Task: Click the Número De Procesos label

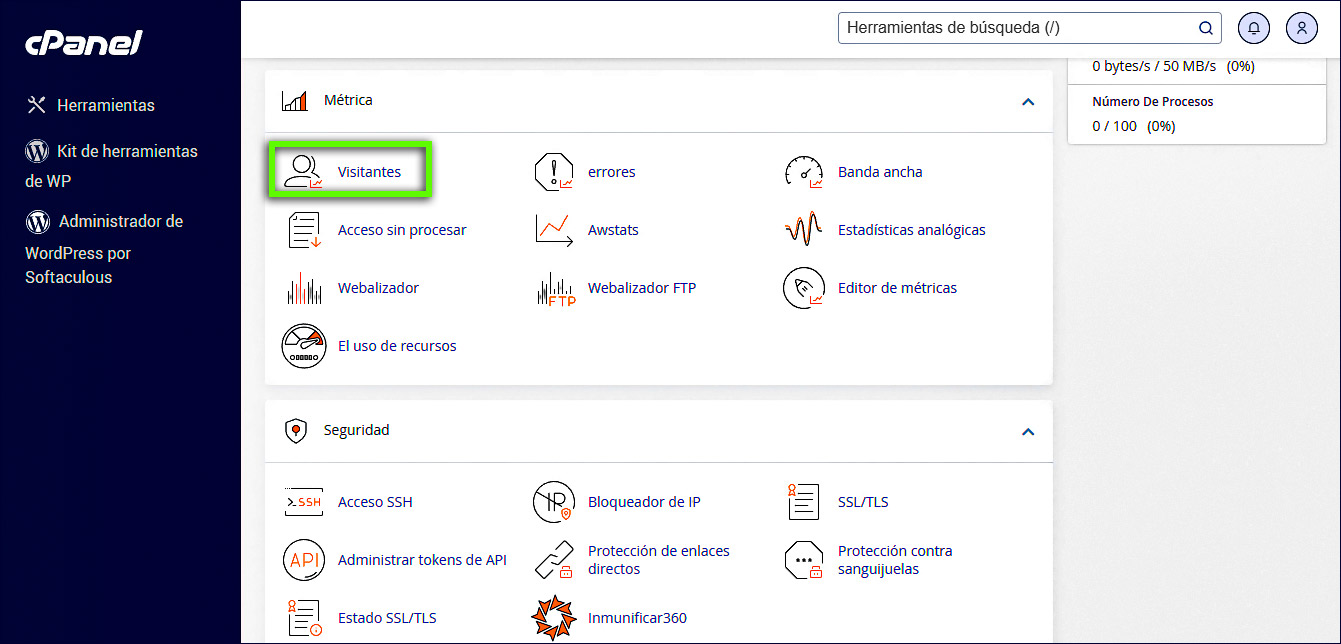Action: (1153, 102)
